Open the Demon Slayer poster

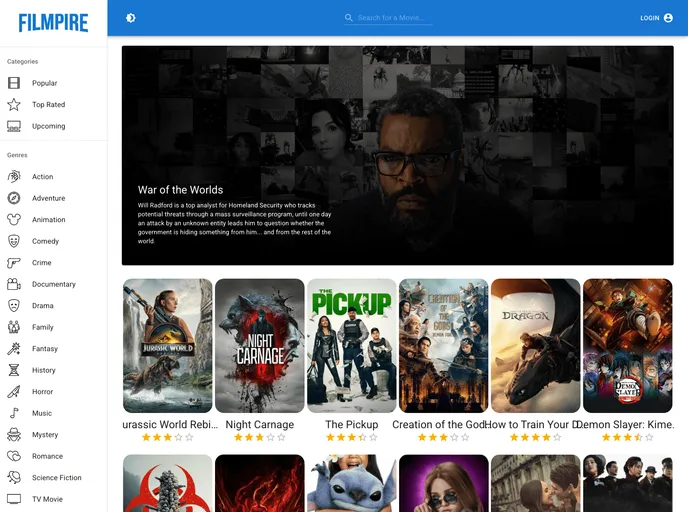click(x=627, y=346)
